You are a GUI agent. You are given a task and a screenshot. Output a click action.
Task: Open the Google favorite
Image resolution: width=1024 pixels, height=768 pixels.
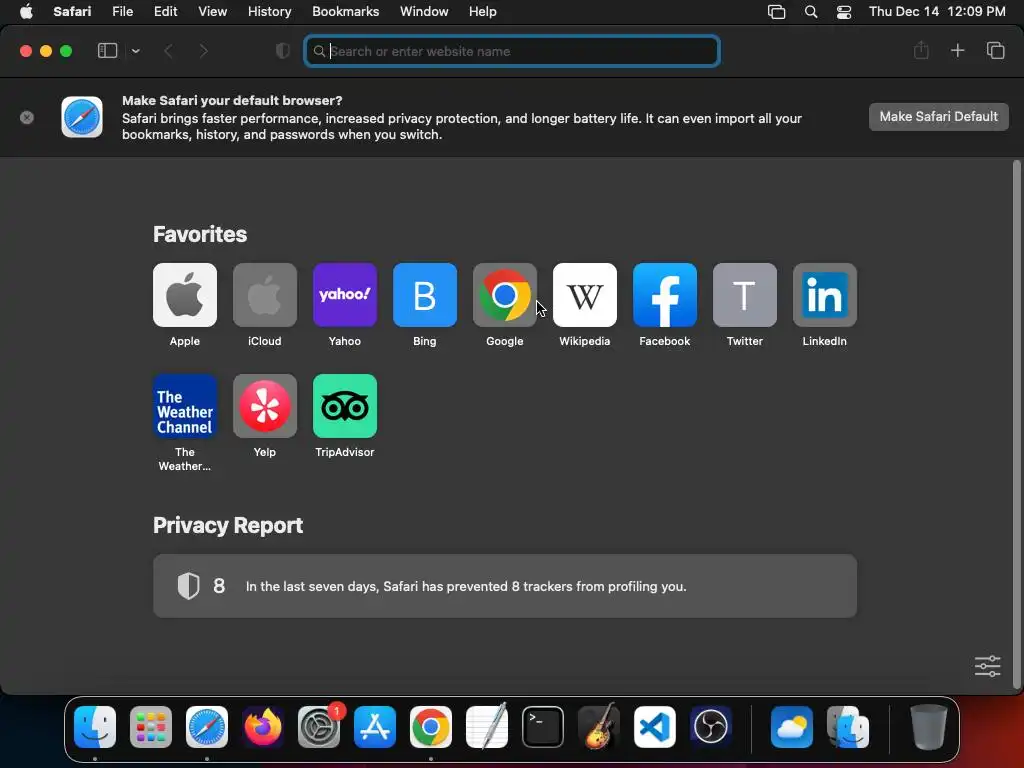[x=505, y=295]
